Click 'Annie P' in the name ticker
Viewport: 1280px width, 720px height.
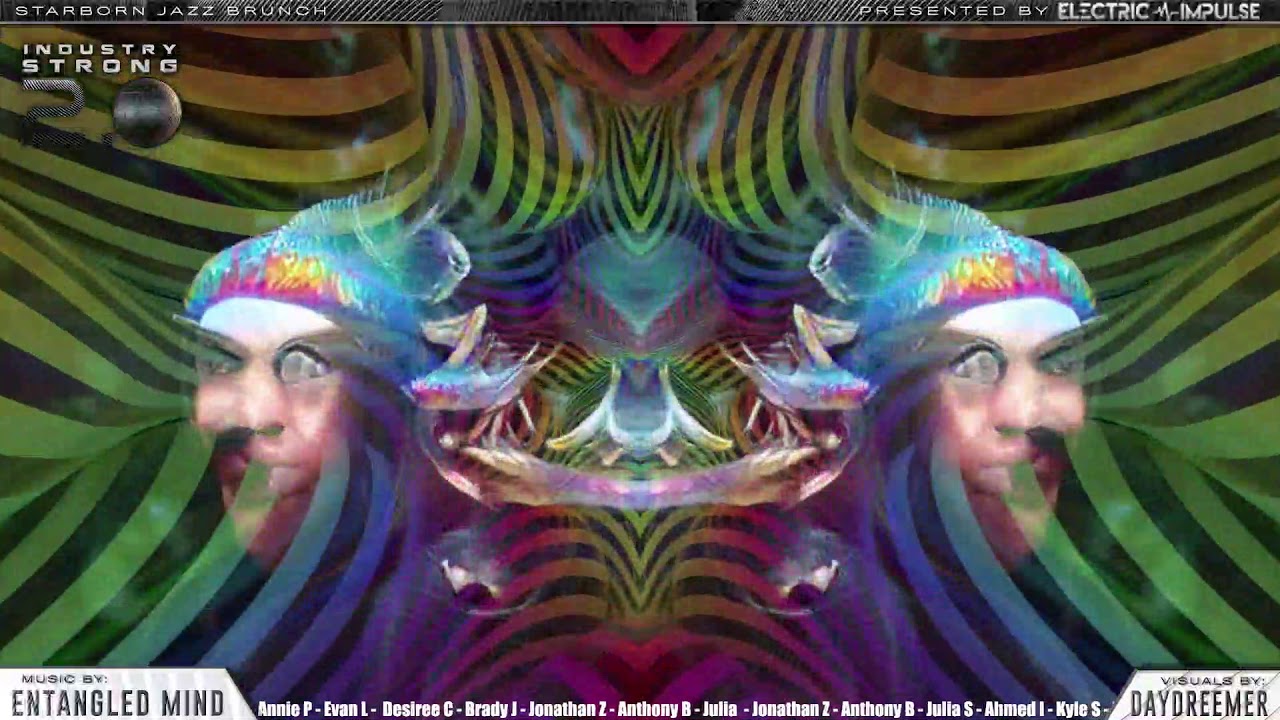tap(285, 709)
